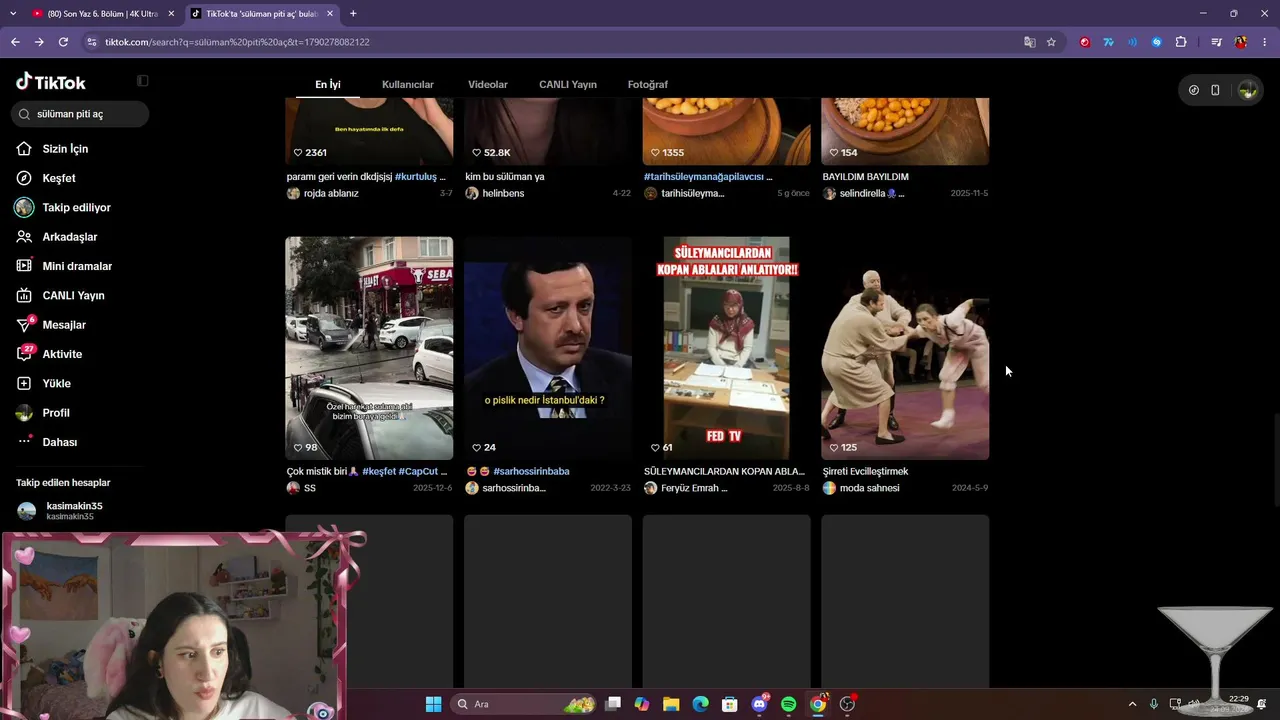Toggle the microphone icon in system tray
Image resolution: width=1280 pixels, height=720 pixels.
pos(1154,704)
